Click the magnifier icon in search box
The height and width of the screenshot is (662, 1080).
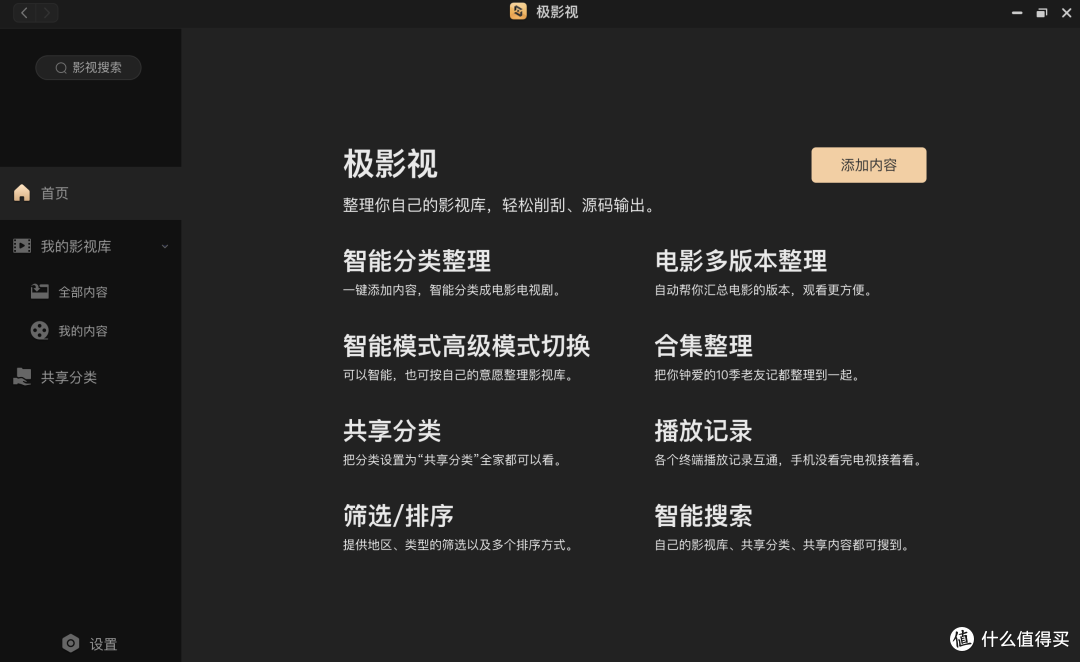pos(61,68)
